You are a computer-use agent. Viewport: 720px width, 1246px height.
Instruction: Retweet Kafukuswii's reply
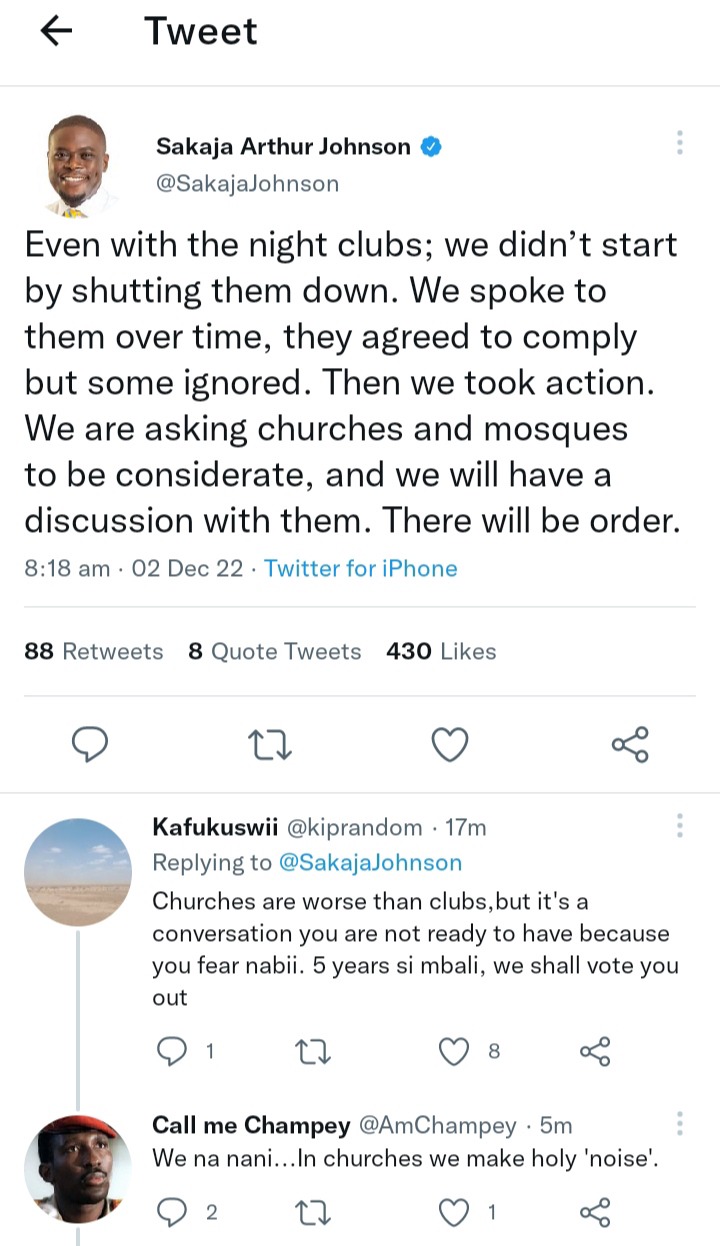[x=314, y=1050]
